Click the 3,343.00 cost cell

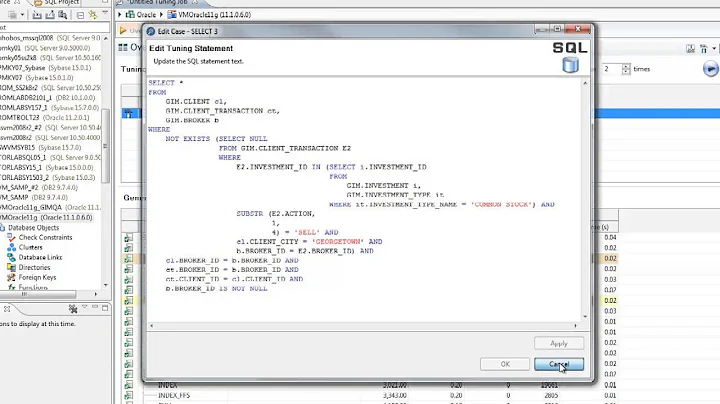(394, 395)
